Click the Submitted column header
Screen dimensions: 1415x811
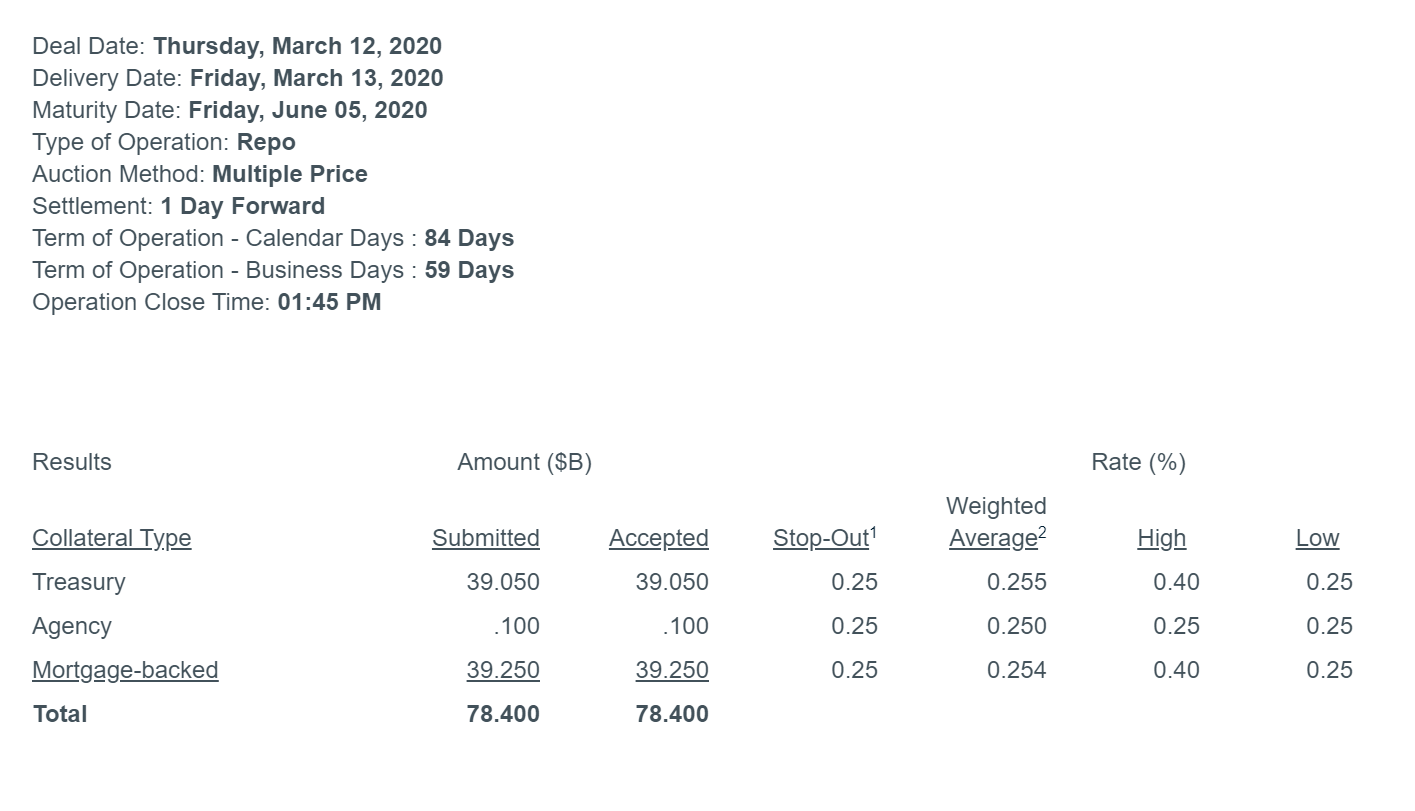(x=486, y=538)
